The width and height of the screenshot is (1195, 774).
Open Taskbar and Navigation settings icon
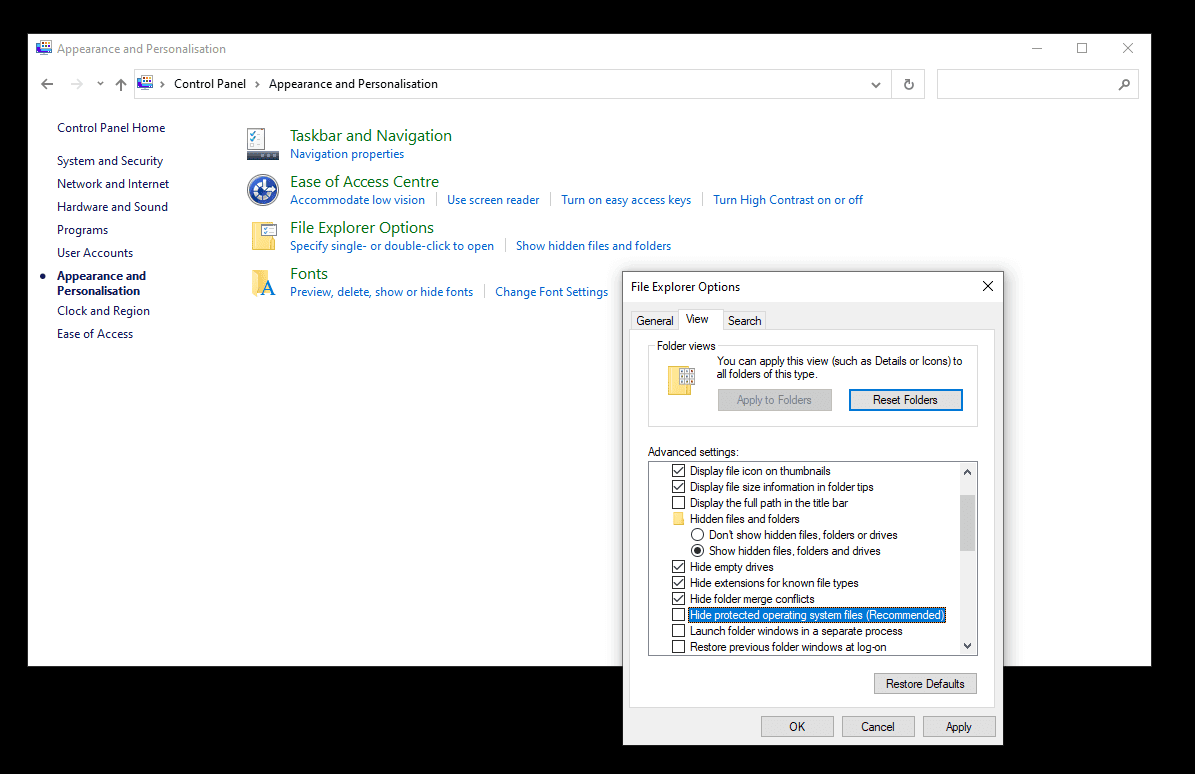coord(262,142)
